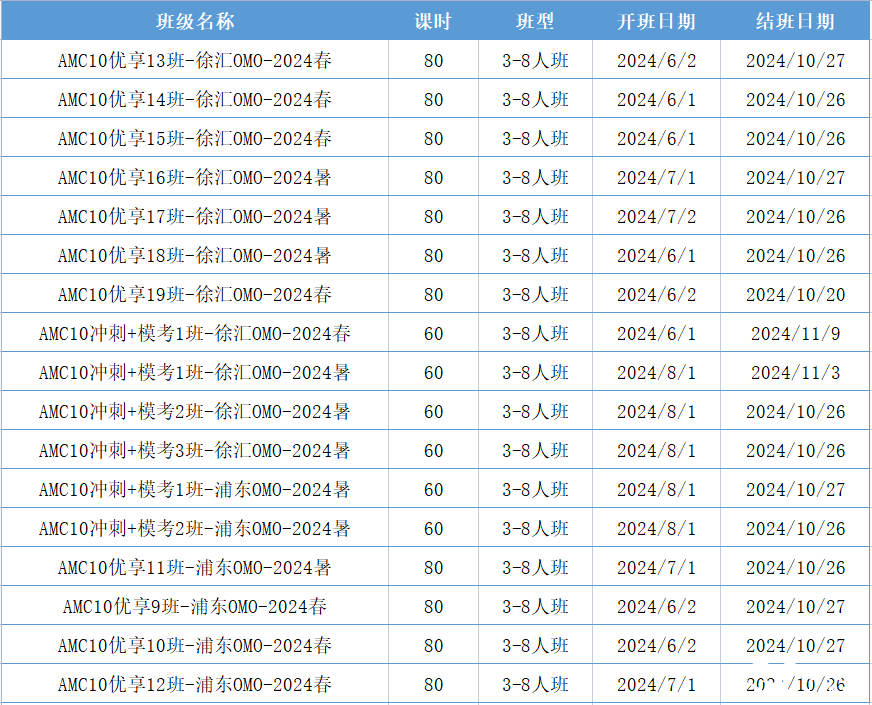Select the AMC10冲刺+模考1班-徐汇OMO-2024暑 cell
Image resolution: width=872 pixels, height=705 pixels.
[195, 372]
